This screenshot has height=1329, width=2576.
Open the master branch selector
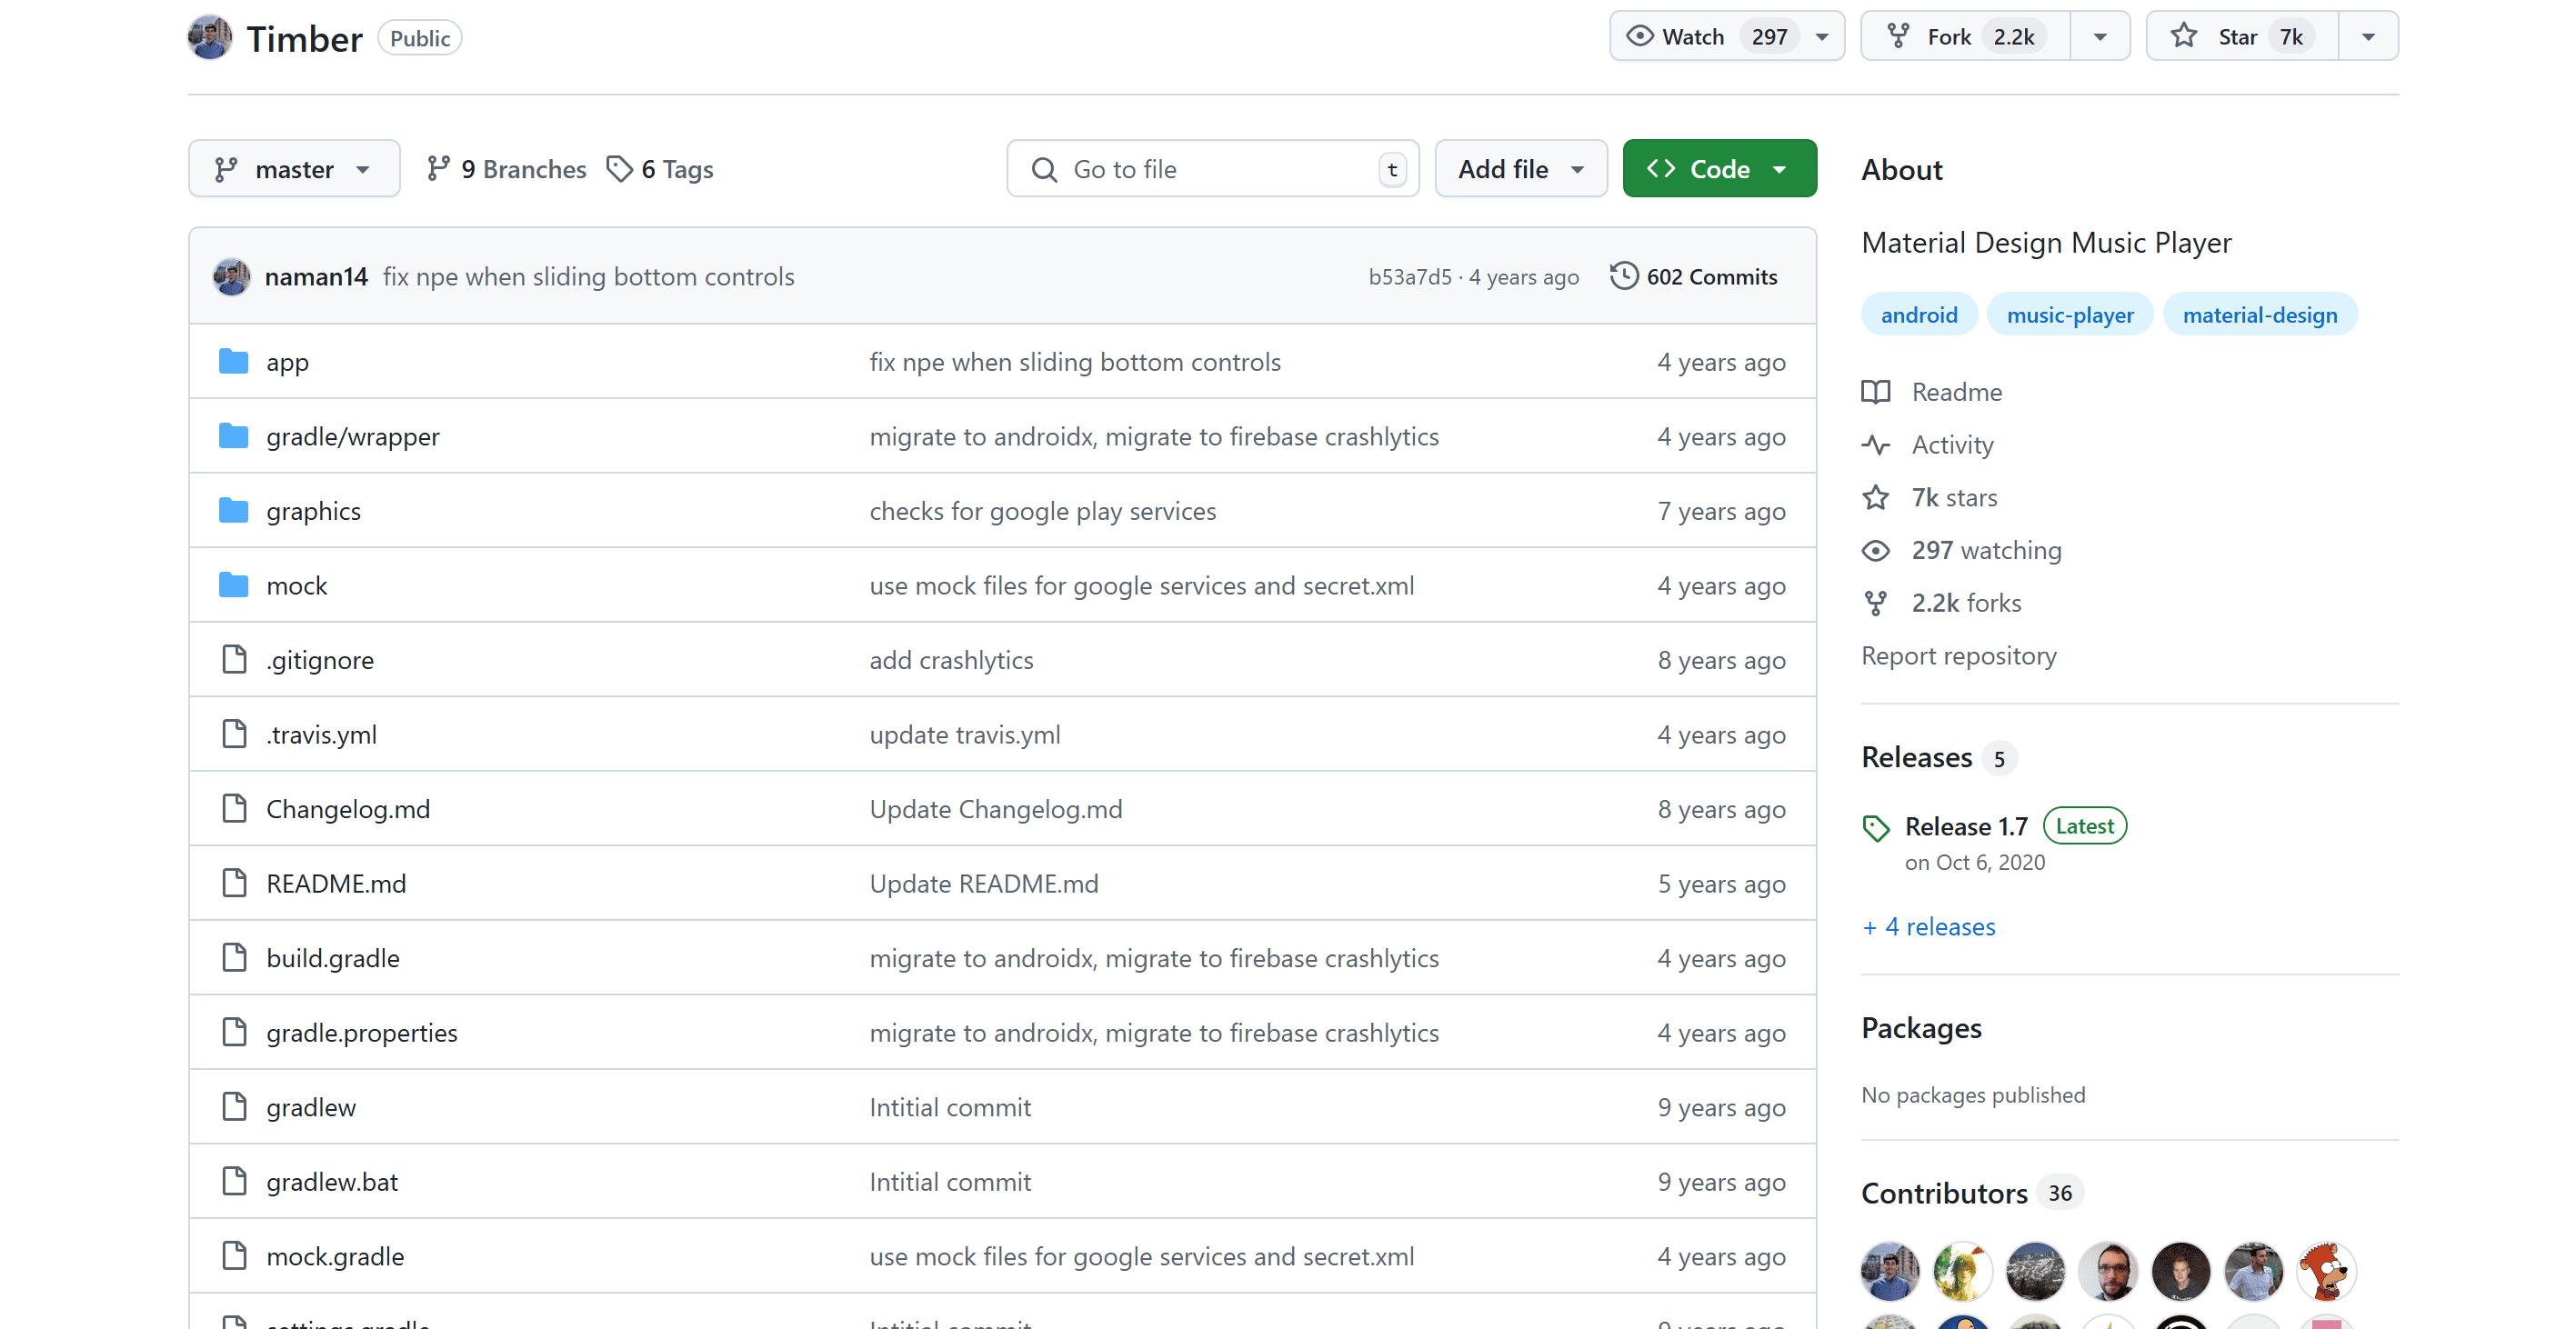(x=293, y=169)
